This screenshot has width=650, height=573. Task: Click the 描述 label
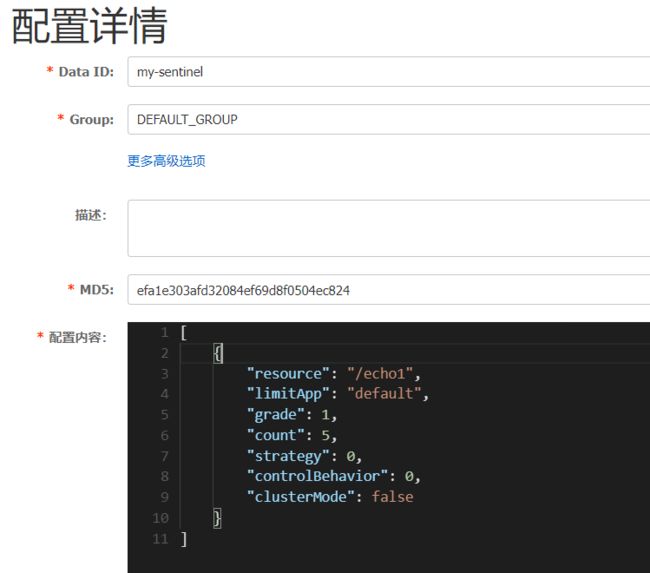(x=91, y=215)
